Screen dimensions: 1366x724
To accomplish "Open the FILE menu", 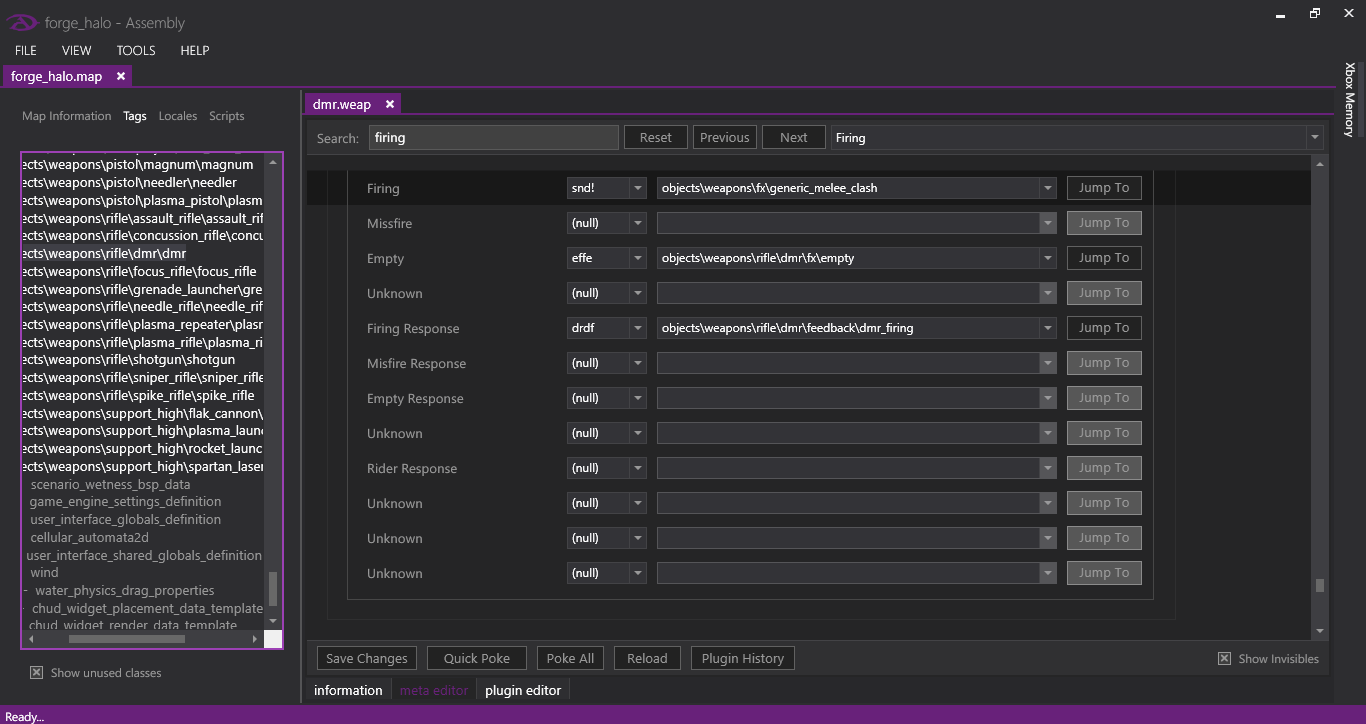I will coord(26,50).
